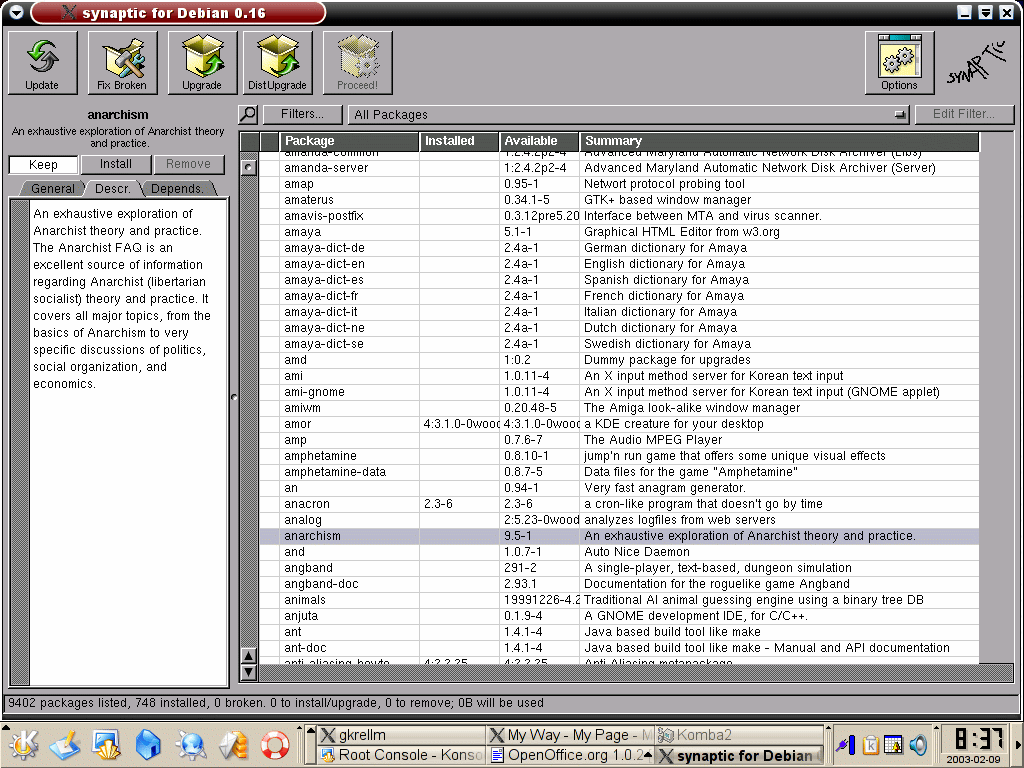Click the desktop shell panel icon

click(x=106, y=744)
